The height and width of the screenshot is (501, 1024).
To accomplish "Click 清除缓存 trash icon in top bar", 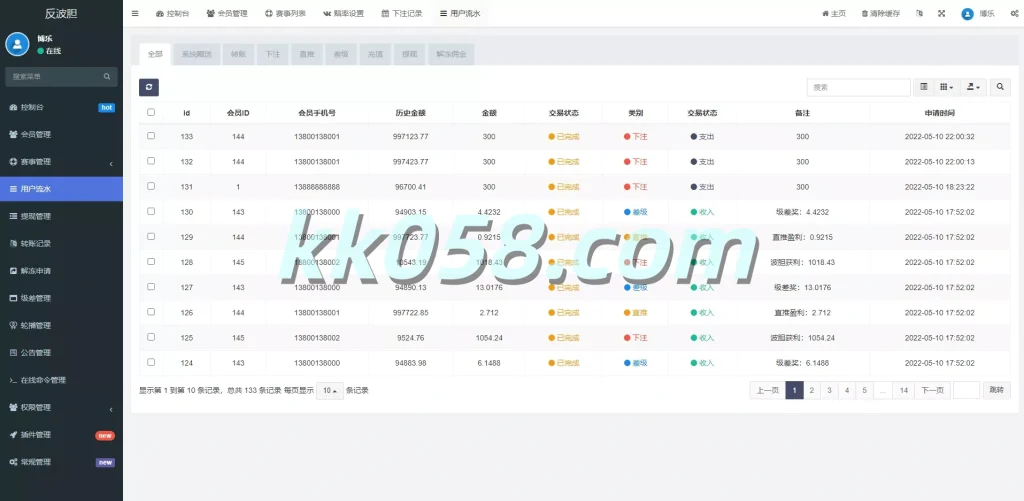I will coord(864,14).
